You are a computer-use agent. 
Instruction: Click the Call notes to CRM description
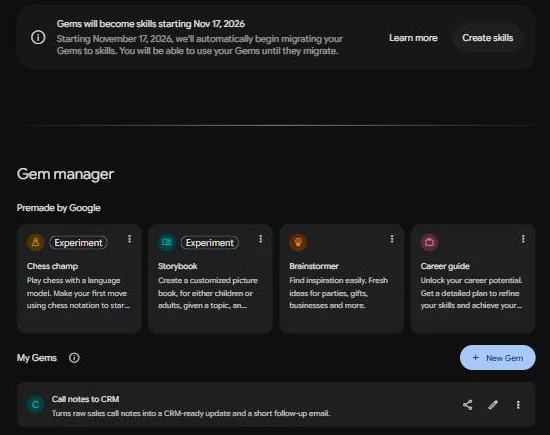[191, 413]
